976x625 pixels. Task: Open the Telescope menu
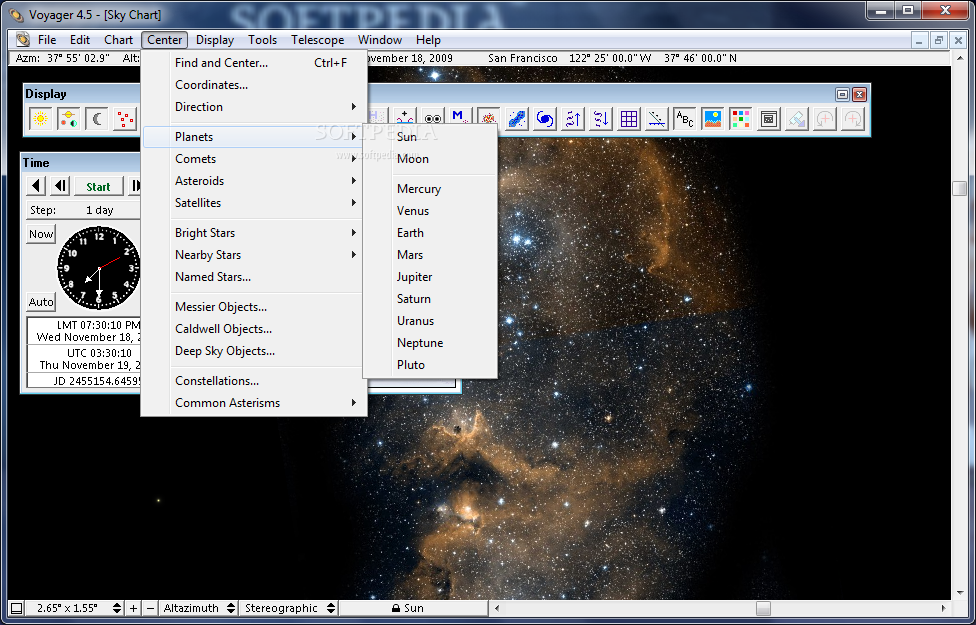click(317, 40)
